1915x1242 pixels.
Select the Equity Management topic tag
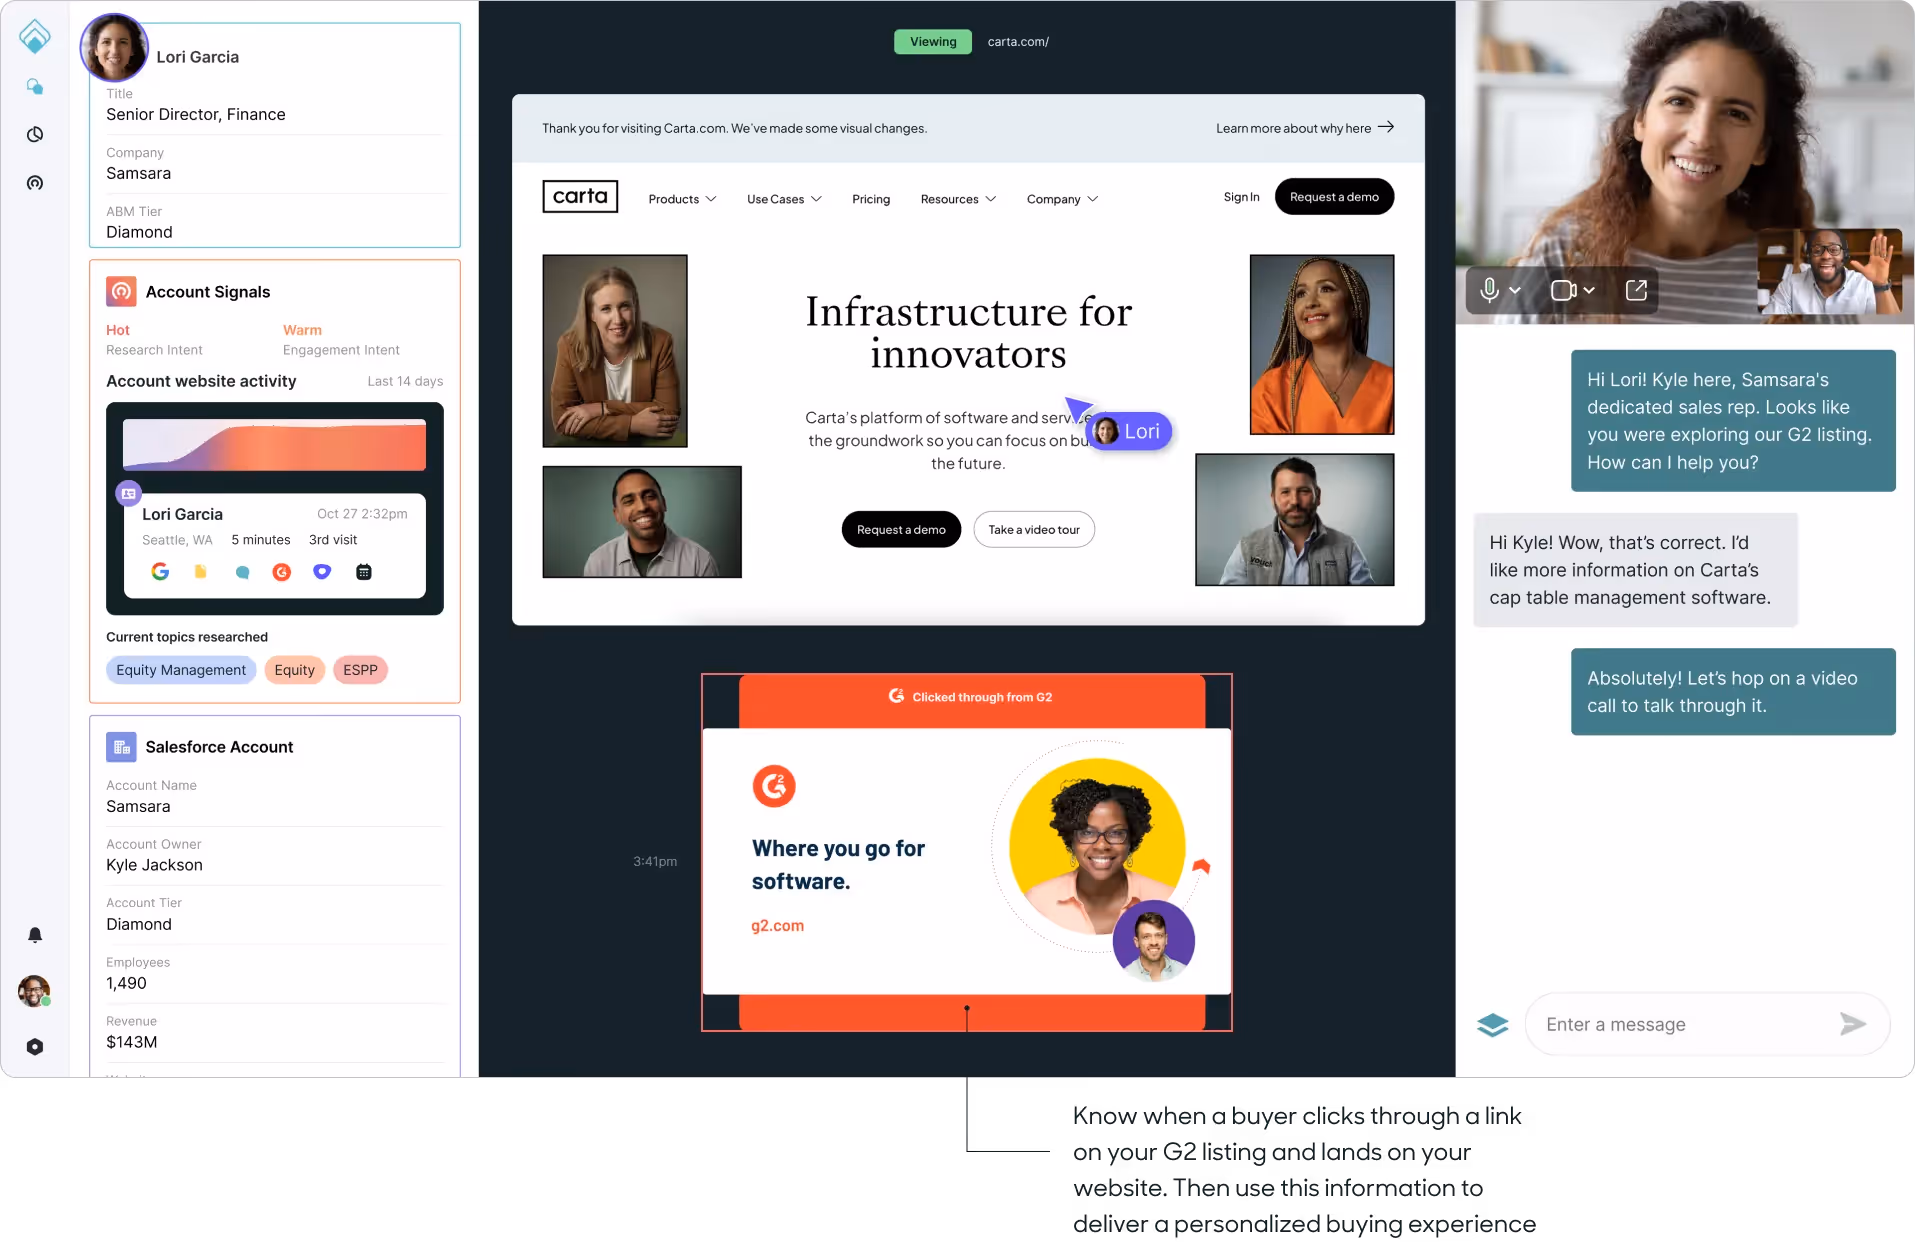tap(181, 670)
